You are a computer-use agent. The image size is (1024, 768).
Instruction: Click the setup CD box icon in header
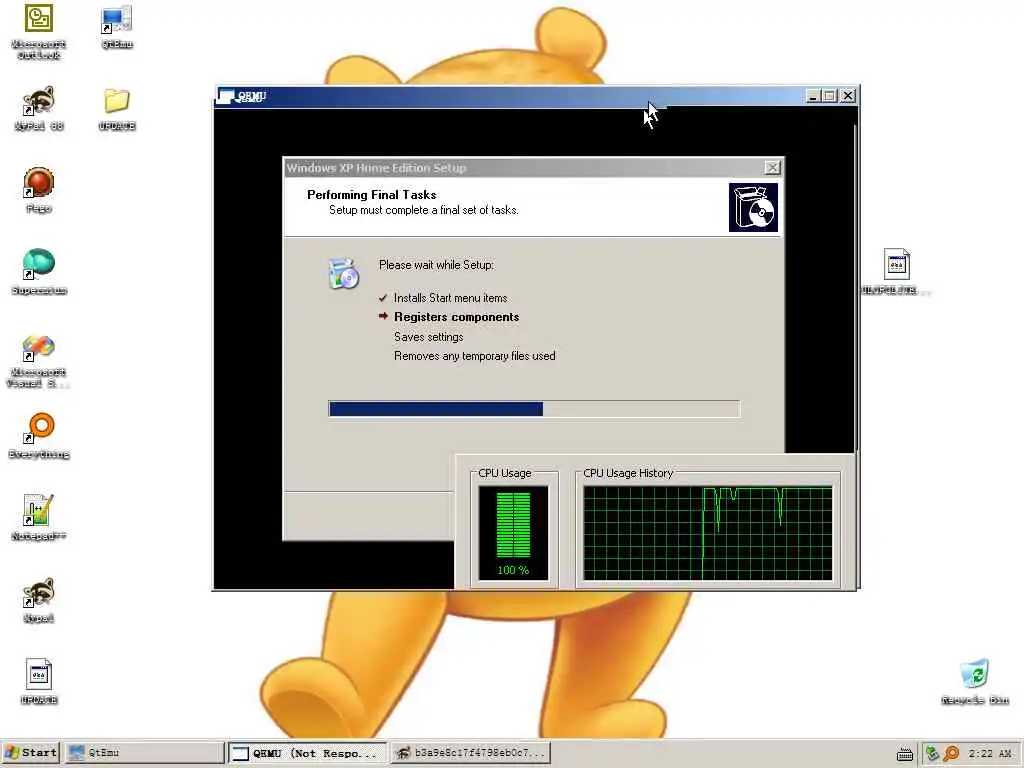coord(753,207)
